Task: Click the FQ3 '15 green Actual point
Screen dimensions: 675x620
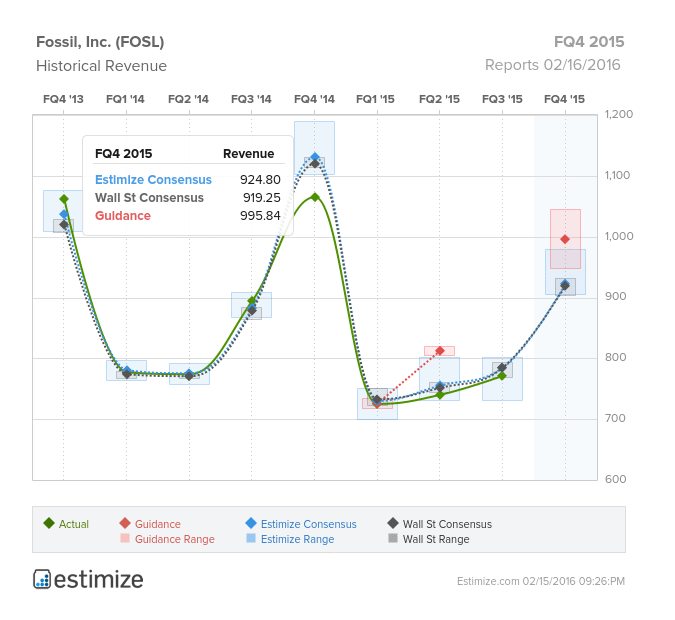Action: coord(502,375)
